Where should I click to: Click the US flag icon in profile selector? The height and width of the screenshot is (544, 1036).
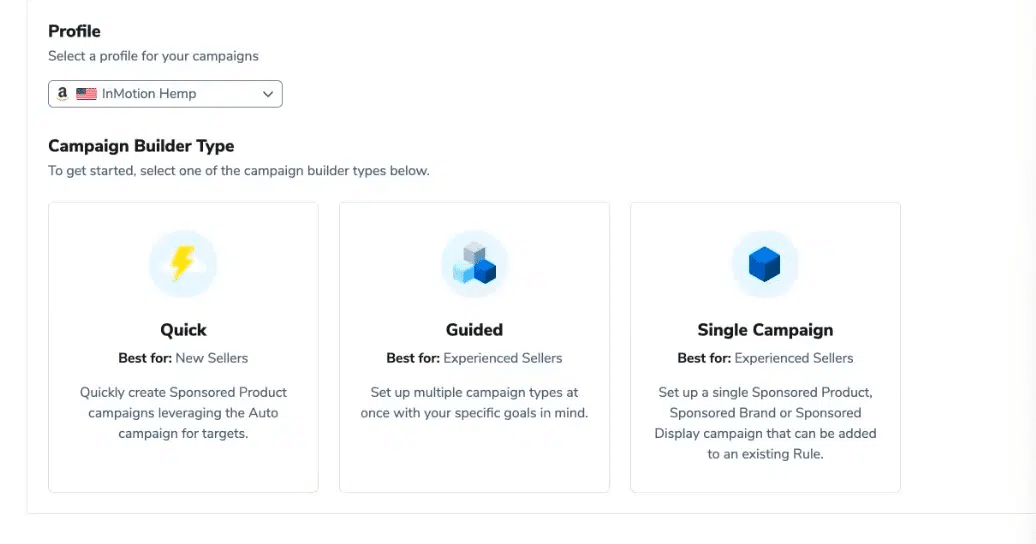(x=86, y=94)
